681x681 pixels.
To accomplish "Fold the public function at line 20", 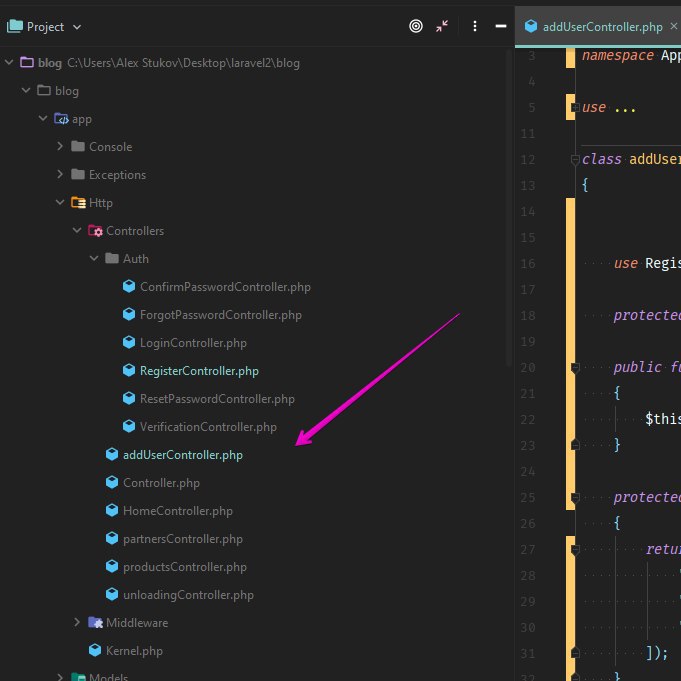I will (x=575, y=368).
